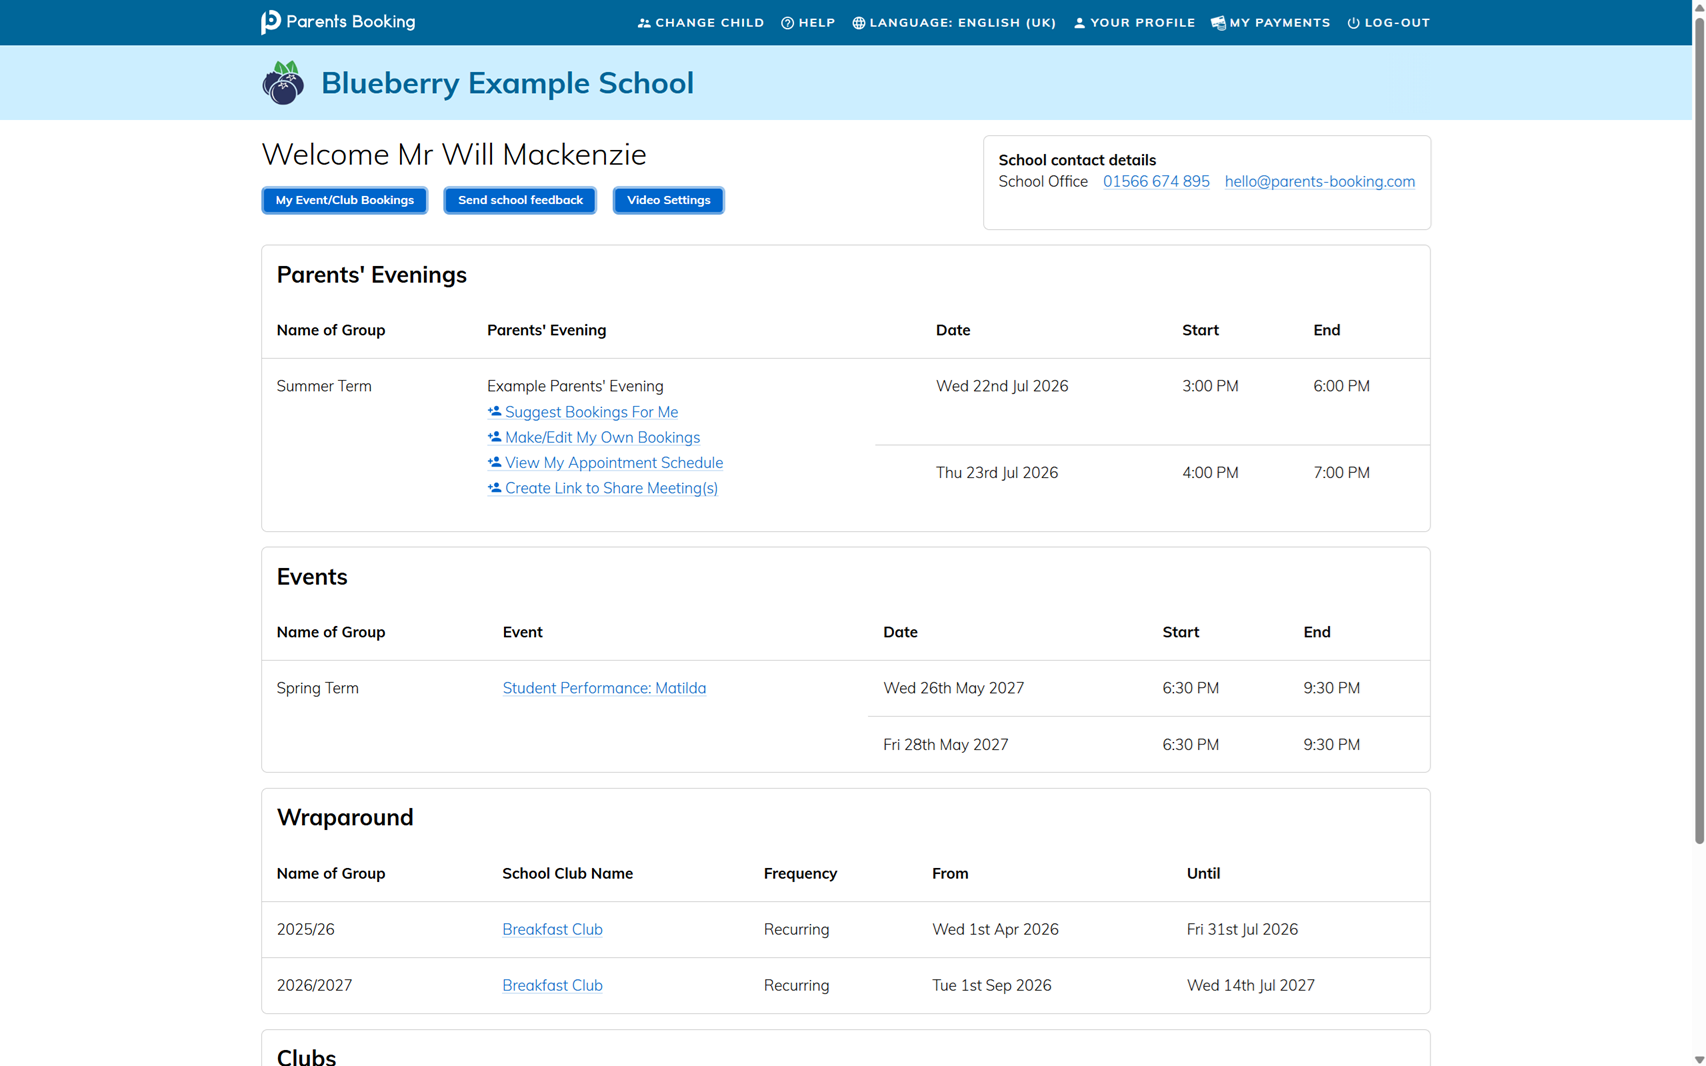Click the Blueberry Example School title
1706x1066 pixels.
coord(507,83)
